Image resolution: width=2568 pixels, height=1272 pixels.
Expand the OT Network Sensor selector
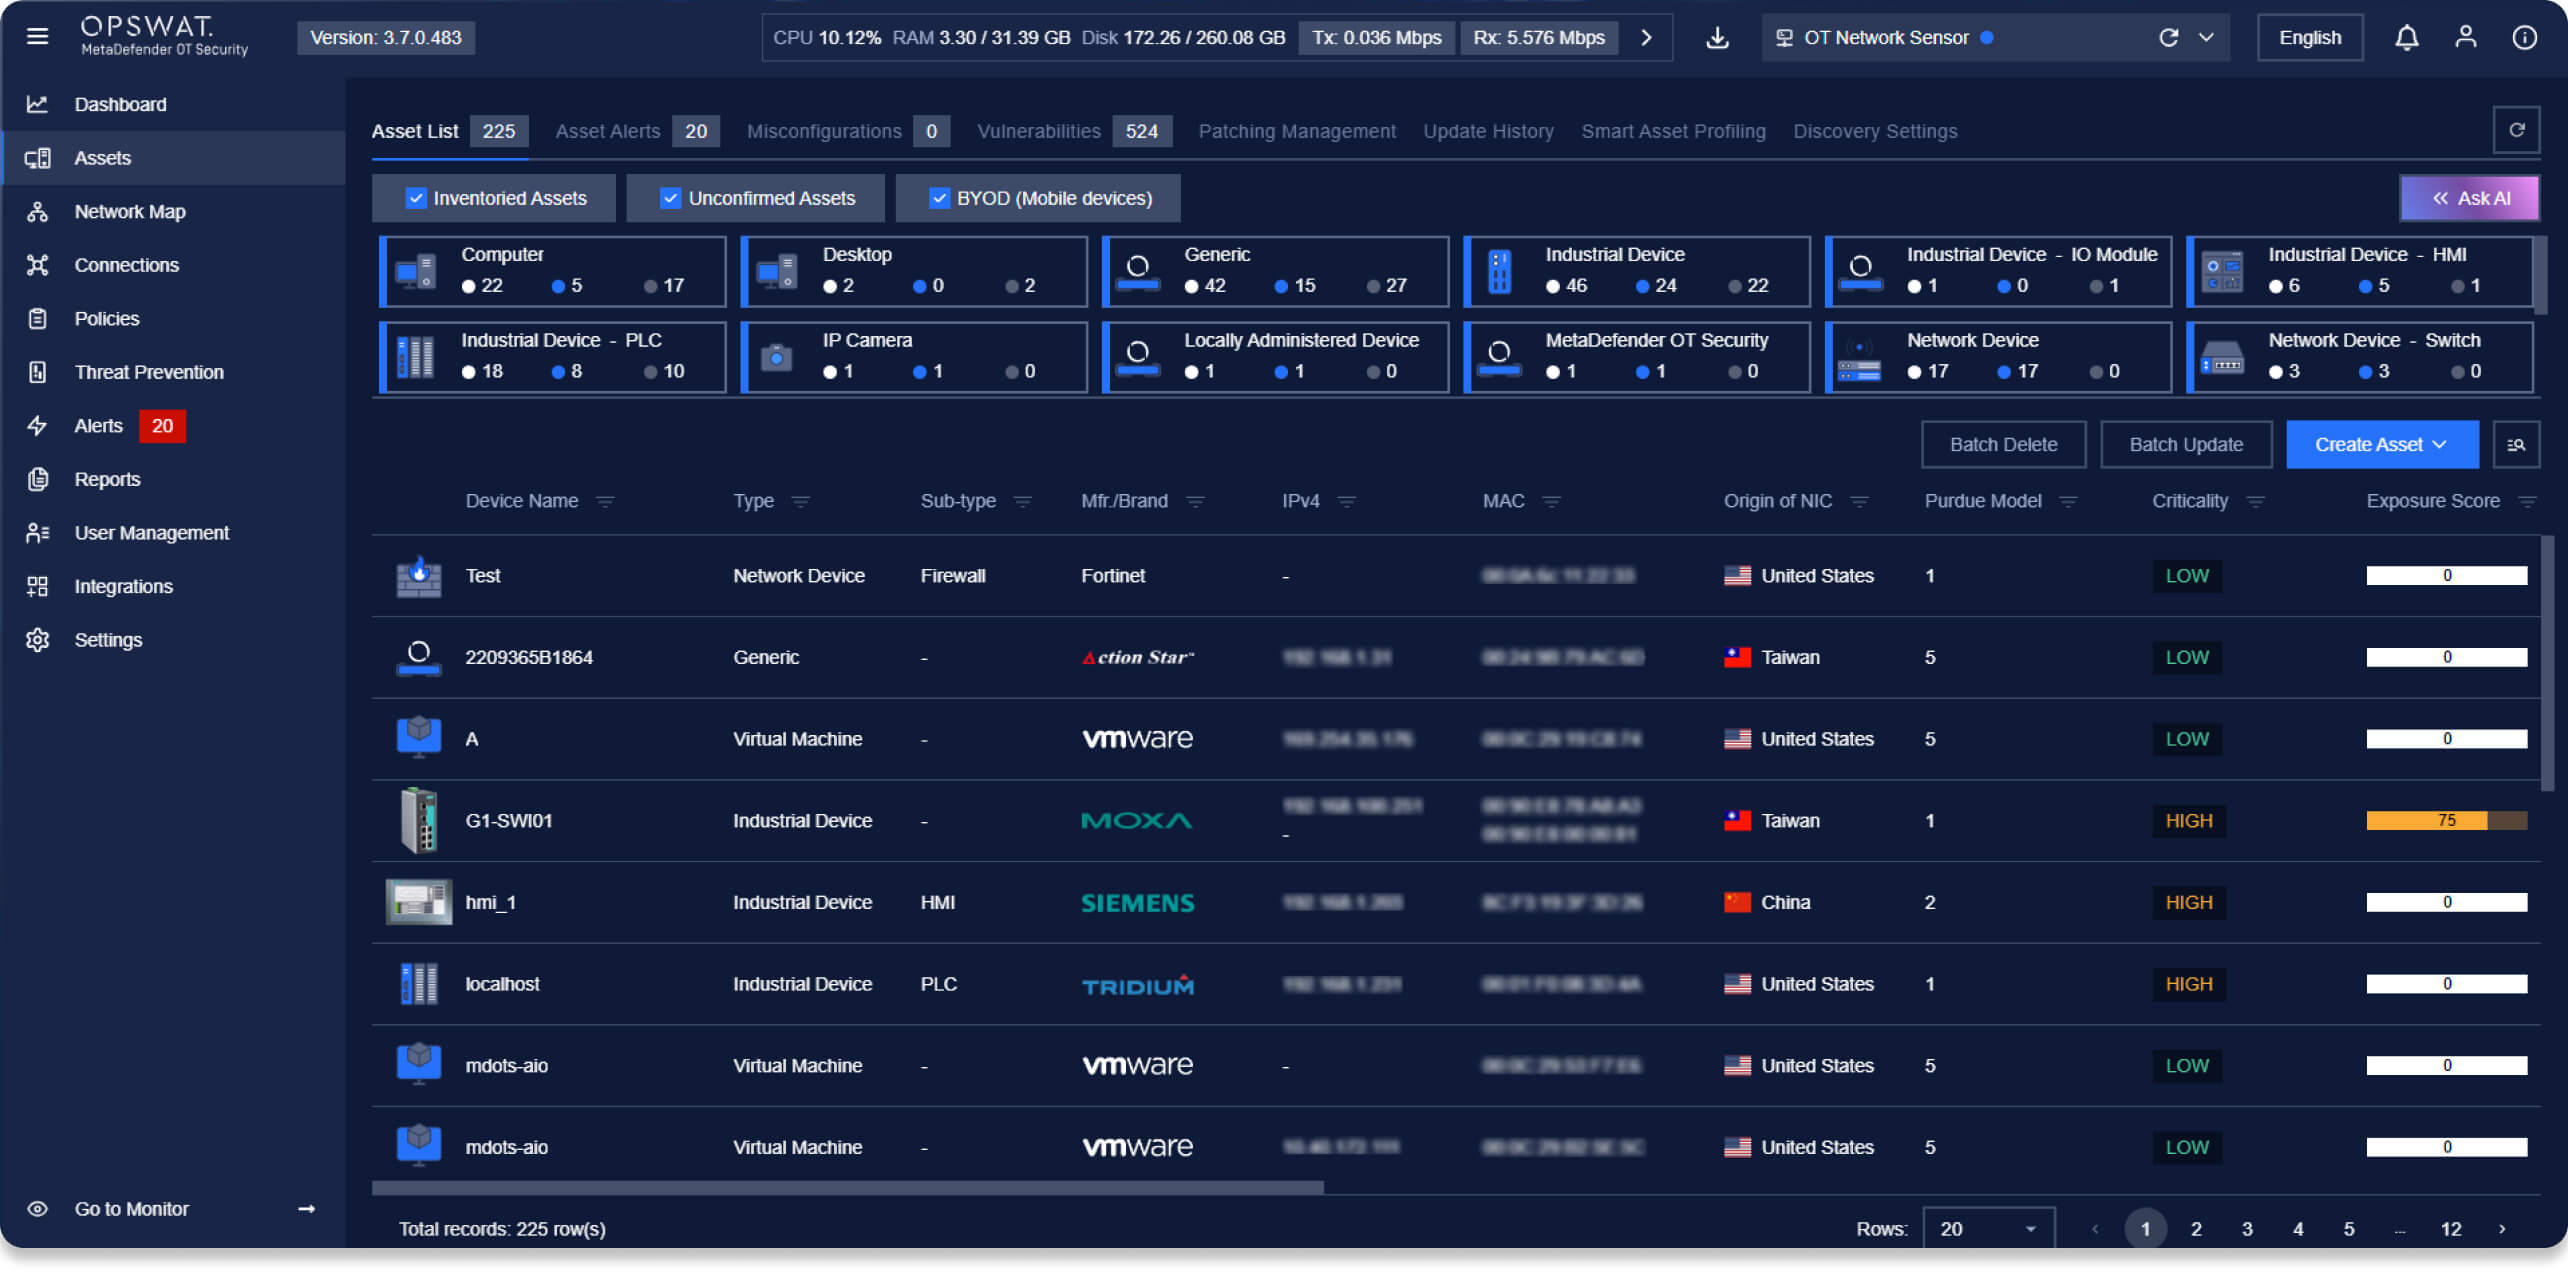point(2206,38)
